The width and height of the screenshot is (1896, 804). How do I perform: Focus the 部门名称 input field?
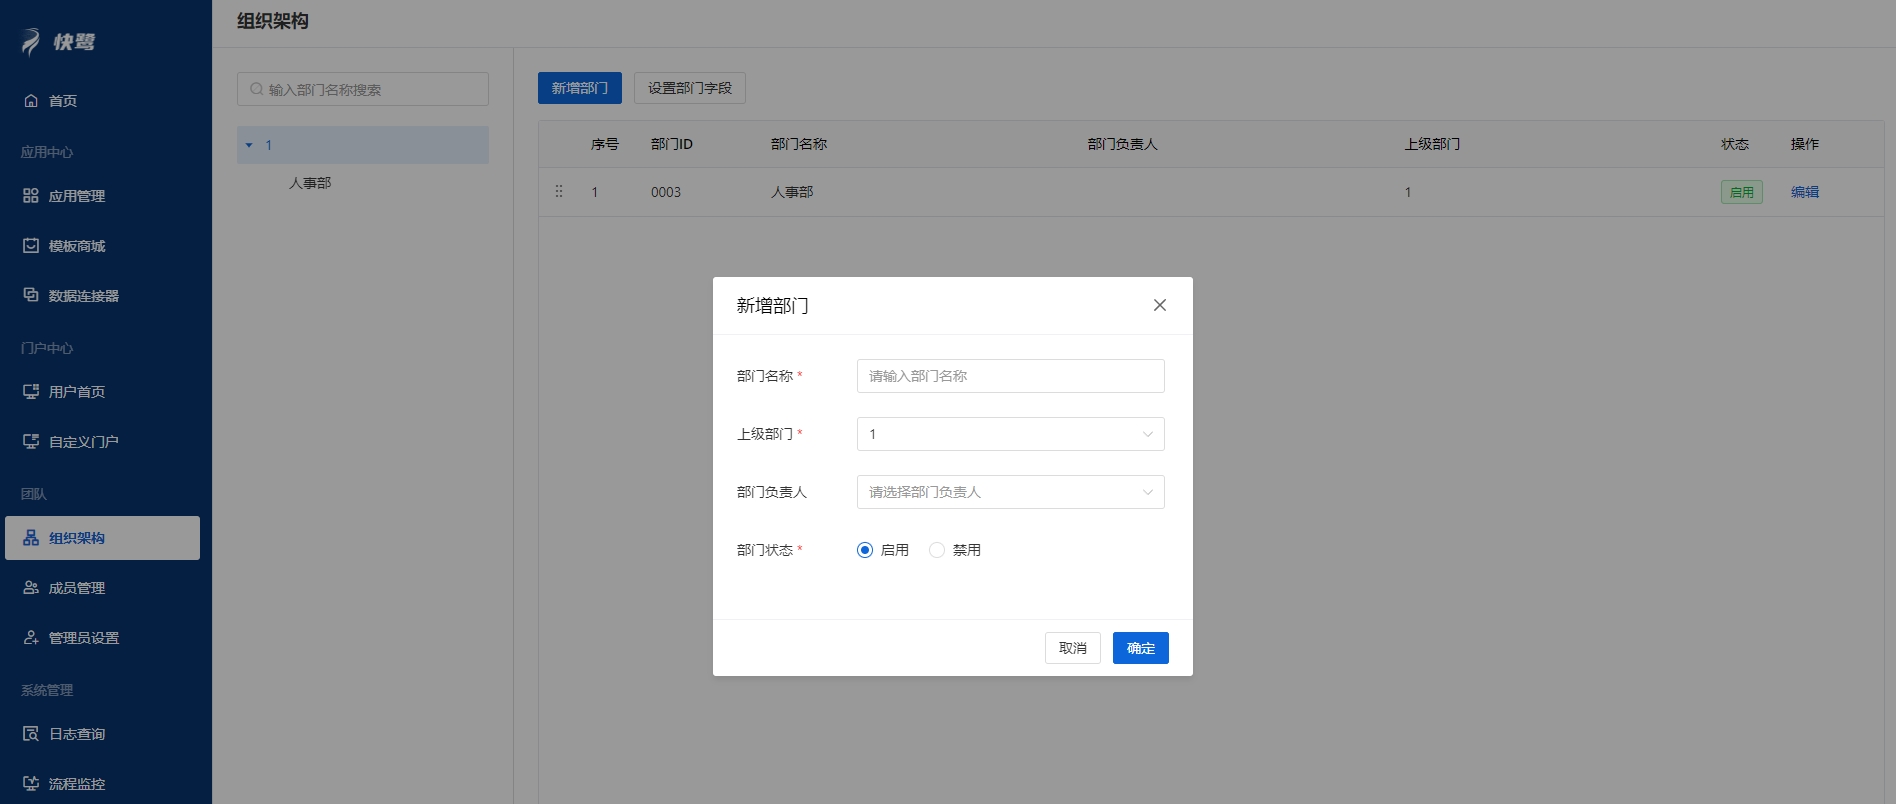1011,376
